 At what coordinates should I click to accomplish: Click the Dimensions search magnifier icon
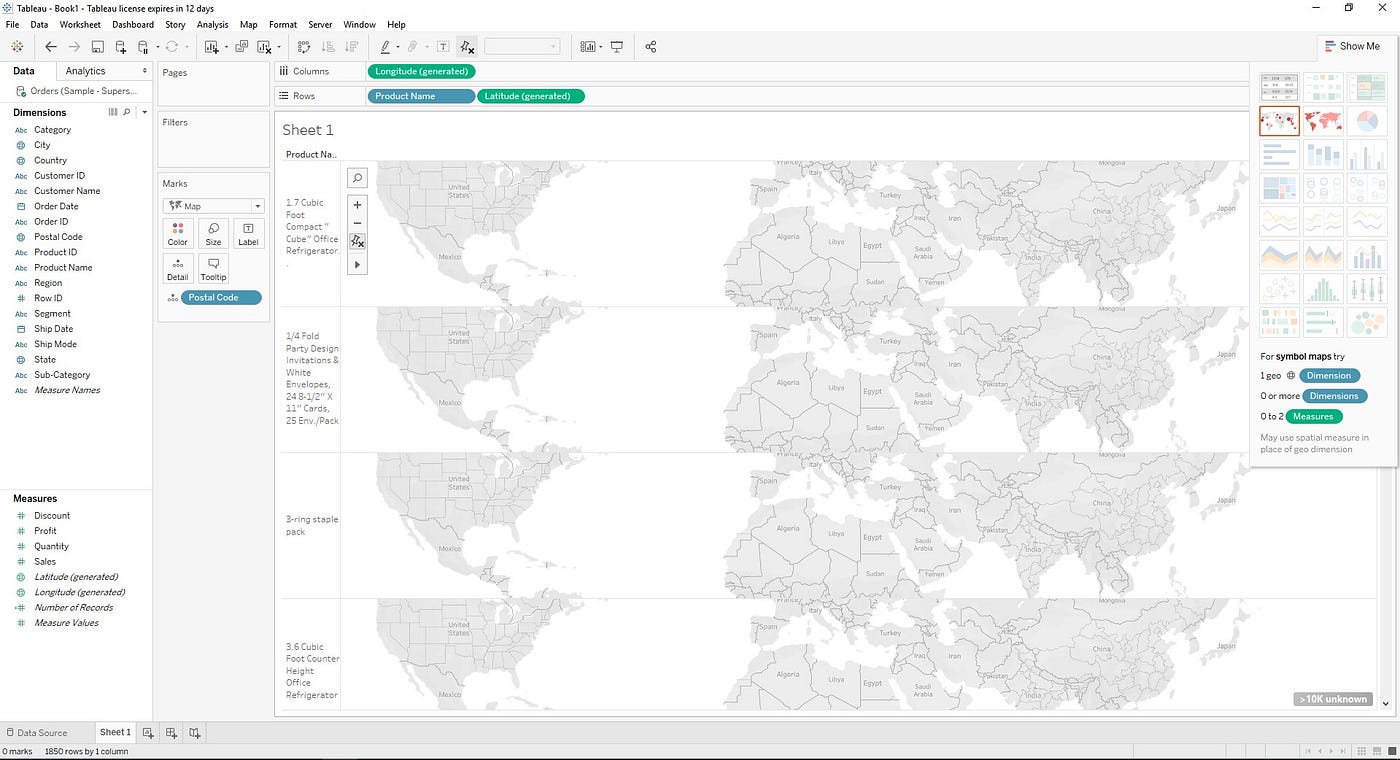pos(126,112)
